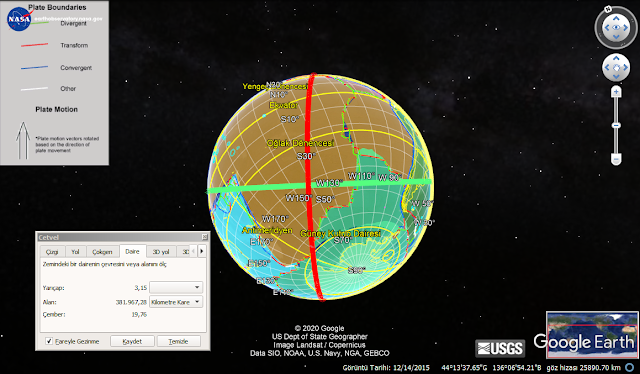The image size is (640, 374).
Task: Click the look-left arrow on the Look joystick
Action: tap(607, 28)
